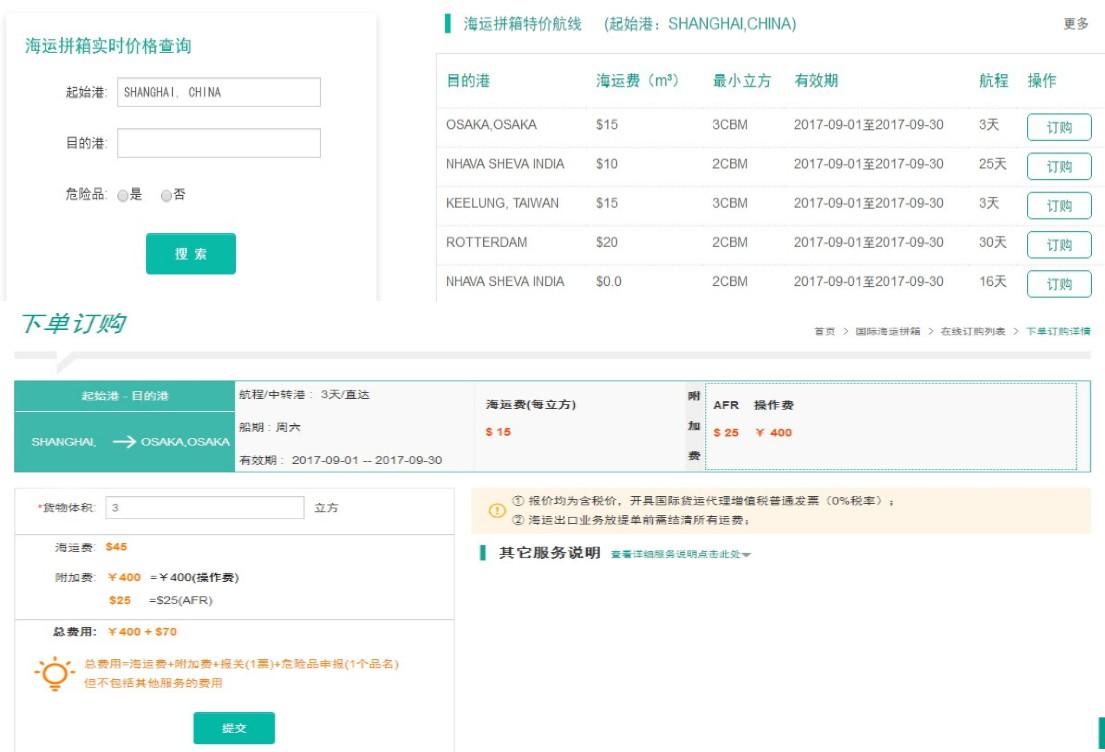This screenshot has width=1105, height=752.
Task: Click the 目的港 column header
Action: point(468,81)
